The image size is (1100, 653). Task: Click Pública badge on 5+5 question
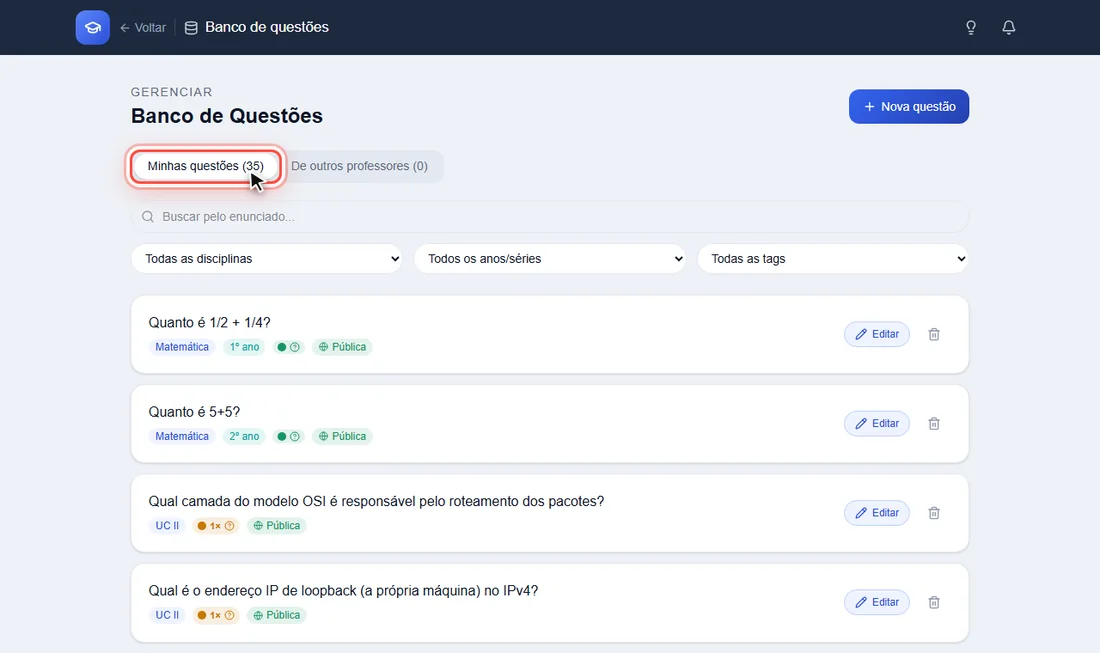pyautogui.click(x=342, y=436)
